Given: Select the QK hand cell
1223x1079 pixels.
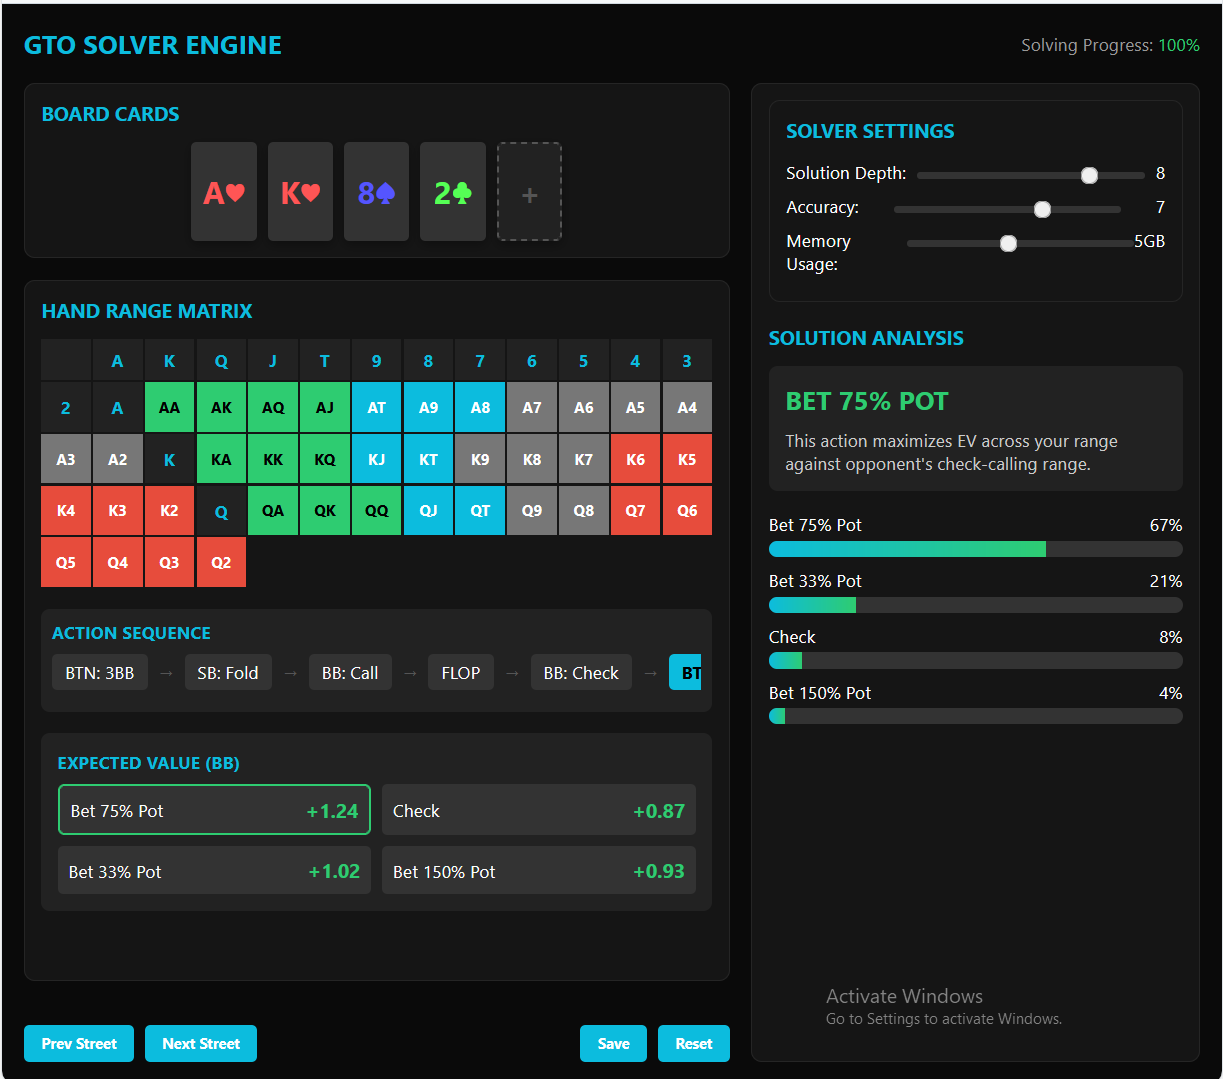Looking at the screenshot, I should point(325,510).
